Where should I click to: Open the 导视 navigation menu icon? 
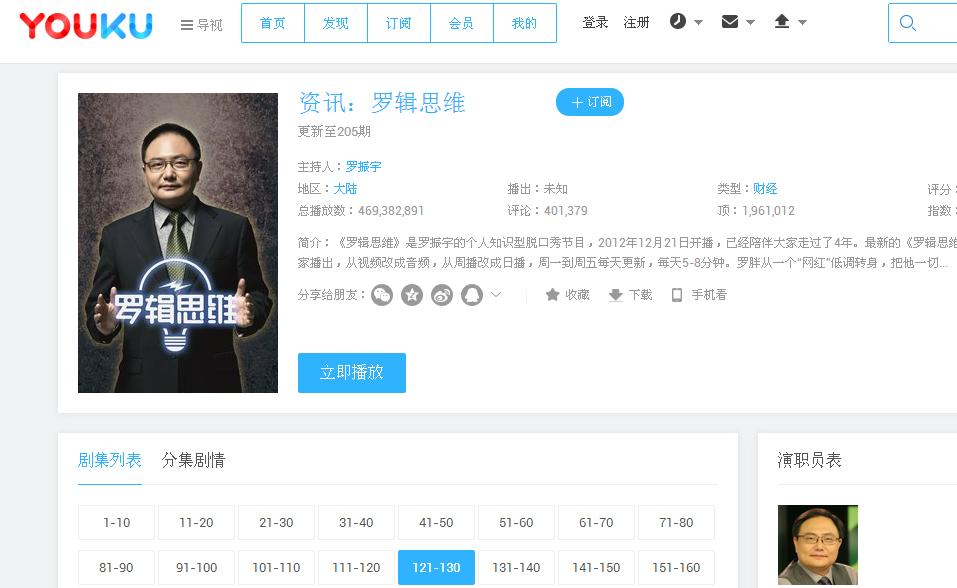(187, 25)
